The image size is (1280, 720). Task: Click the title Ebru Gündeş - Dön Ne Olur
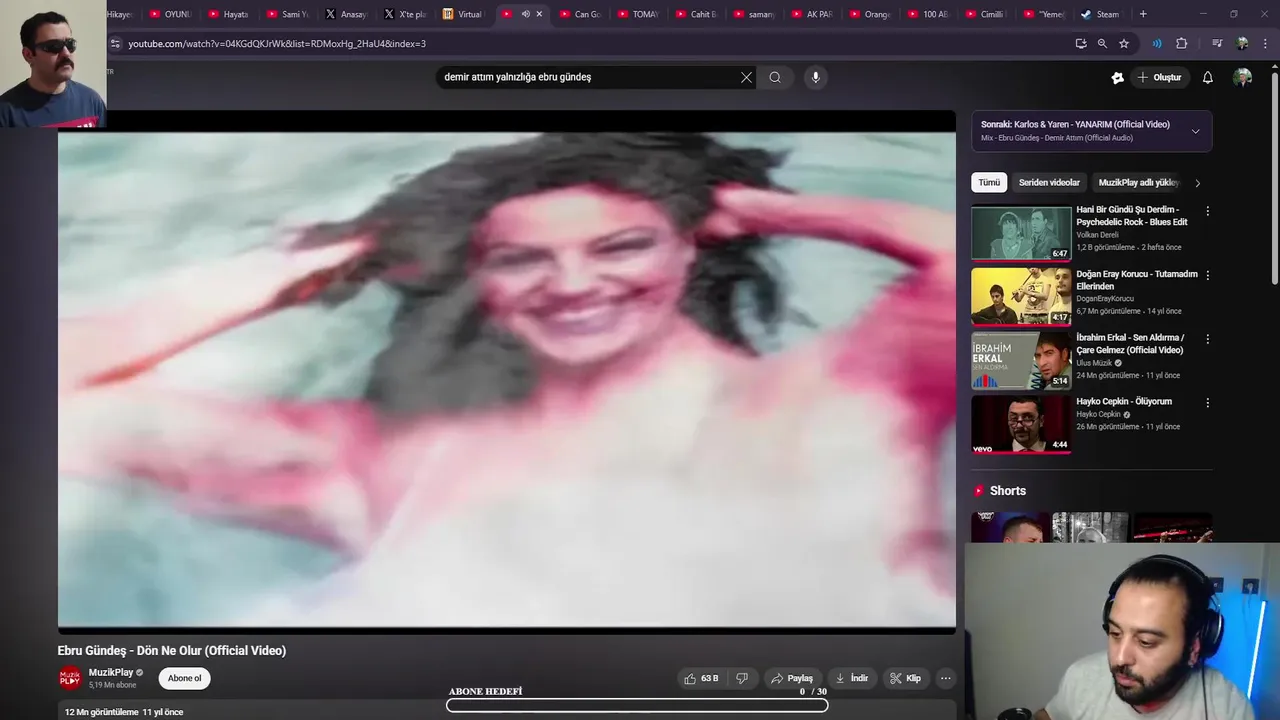(172, 650)
